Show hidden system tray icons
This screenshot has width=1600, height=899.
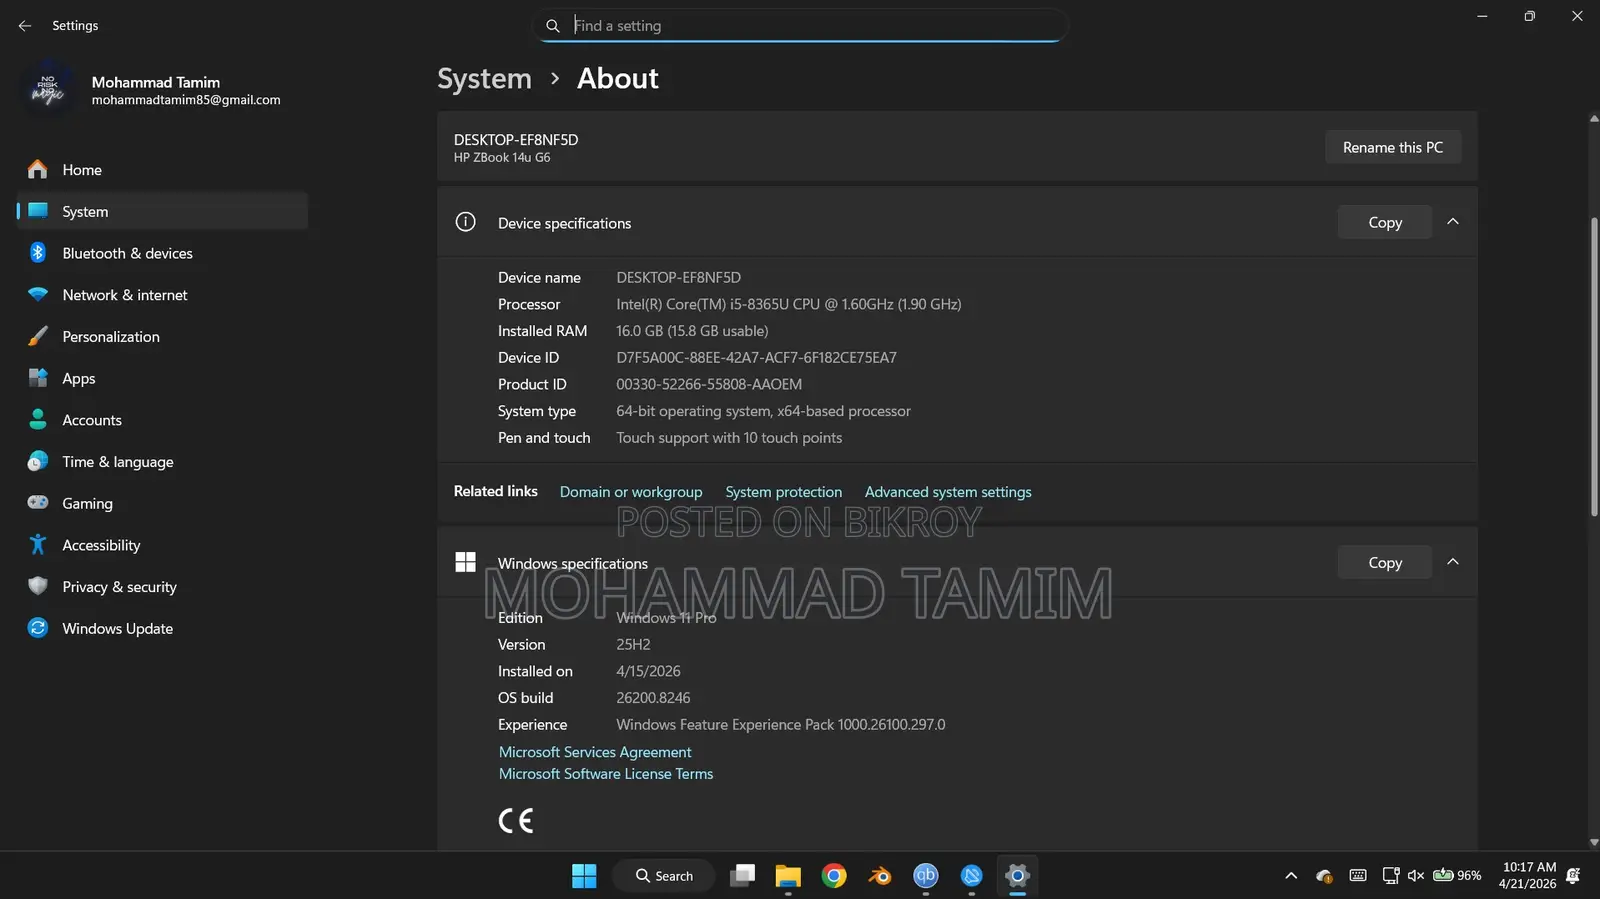tap(1291, 876)
